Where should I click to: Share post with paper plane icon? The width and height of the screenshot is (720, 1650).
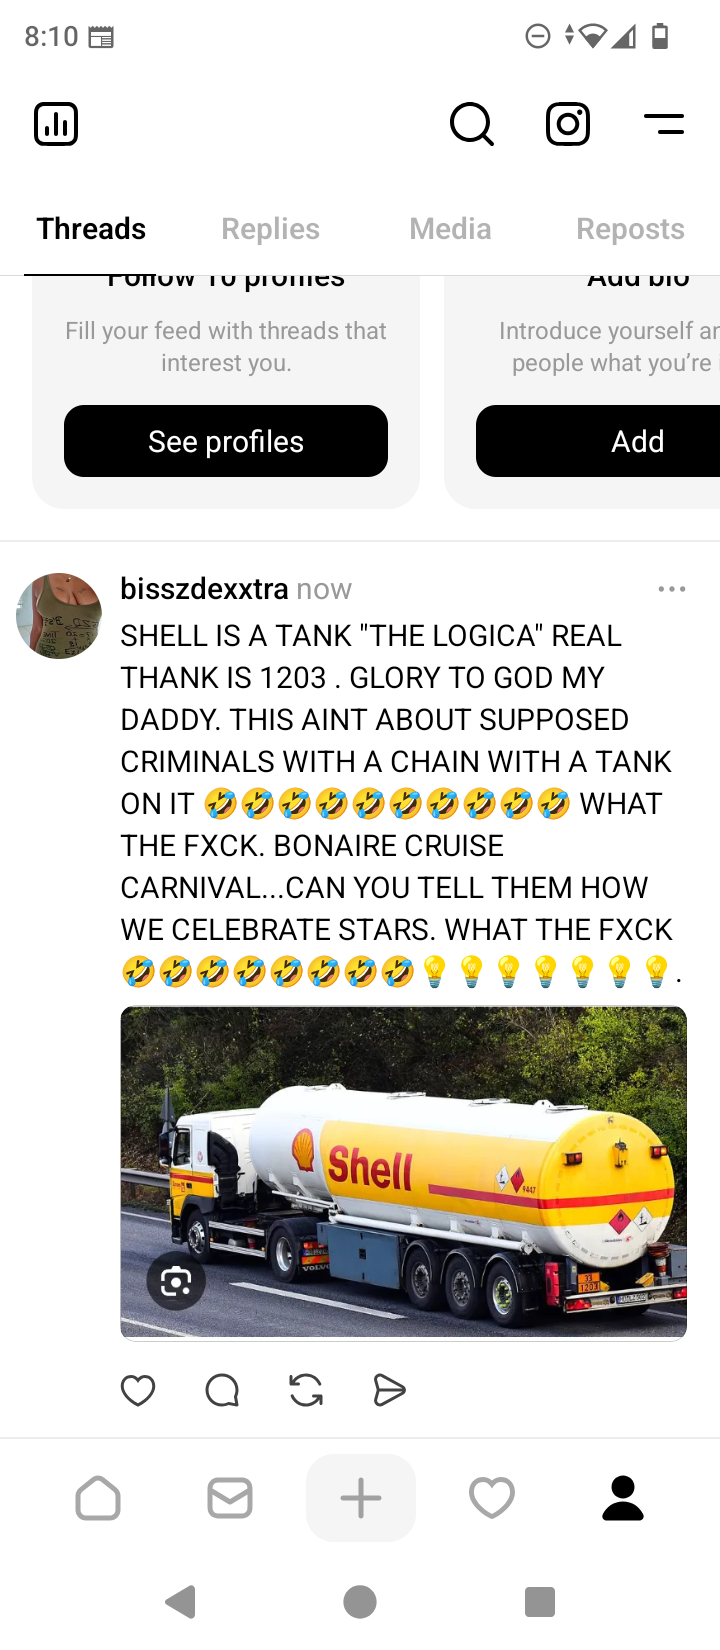pos(389,1390)
